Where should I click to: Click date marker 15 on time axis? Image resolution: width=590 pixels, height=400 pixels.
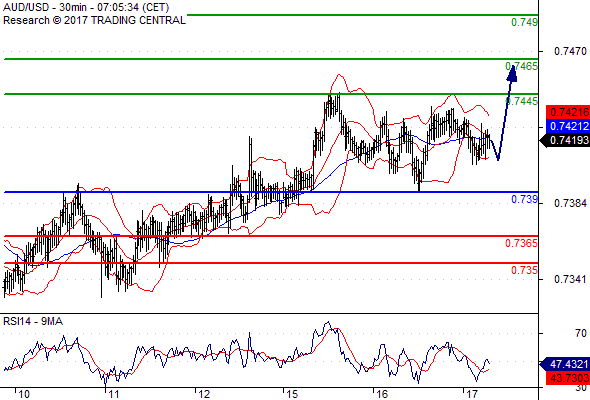click(x=292, y=394)
